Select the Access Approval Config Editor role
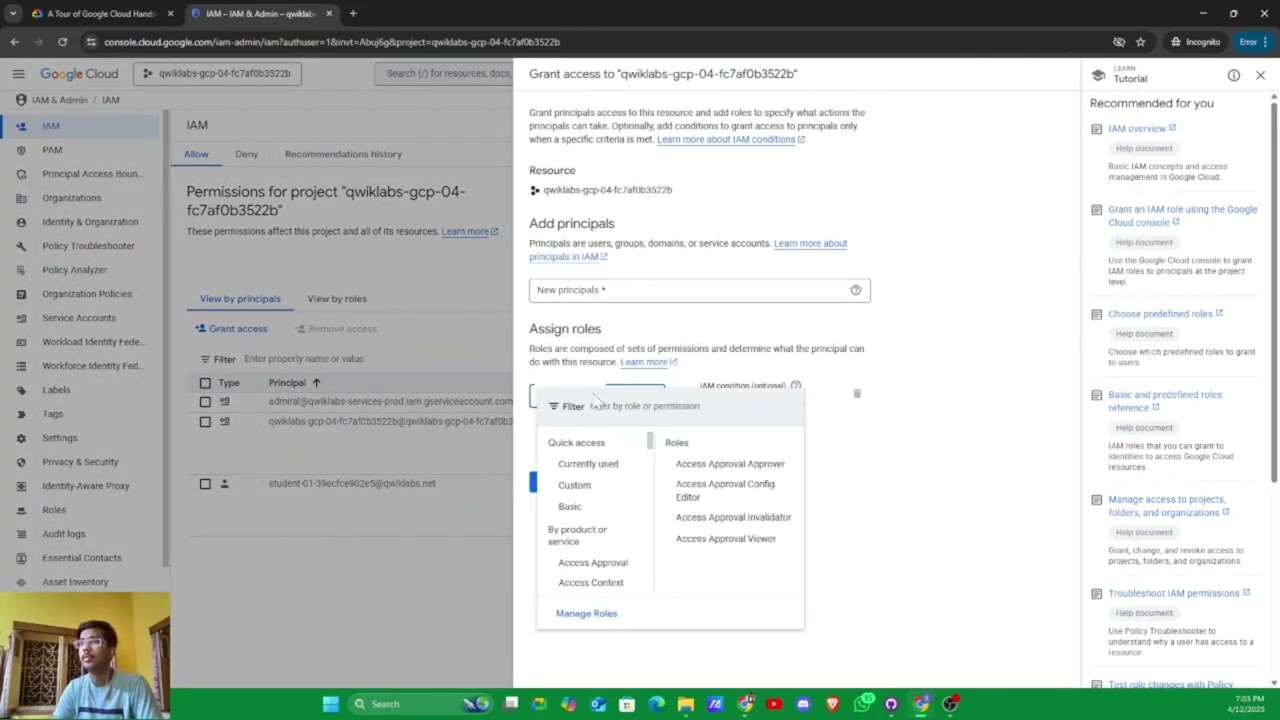Viewport: 1280px width, 720px height. [x=725, y=490]
